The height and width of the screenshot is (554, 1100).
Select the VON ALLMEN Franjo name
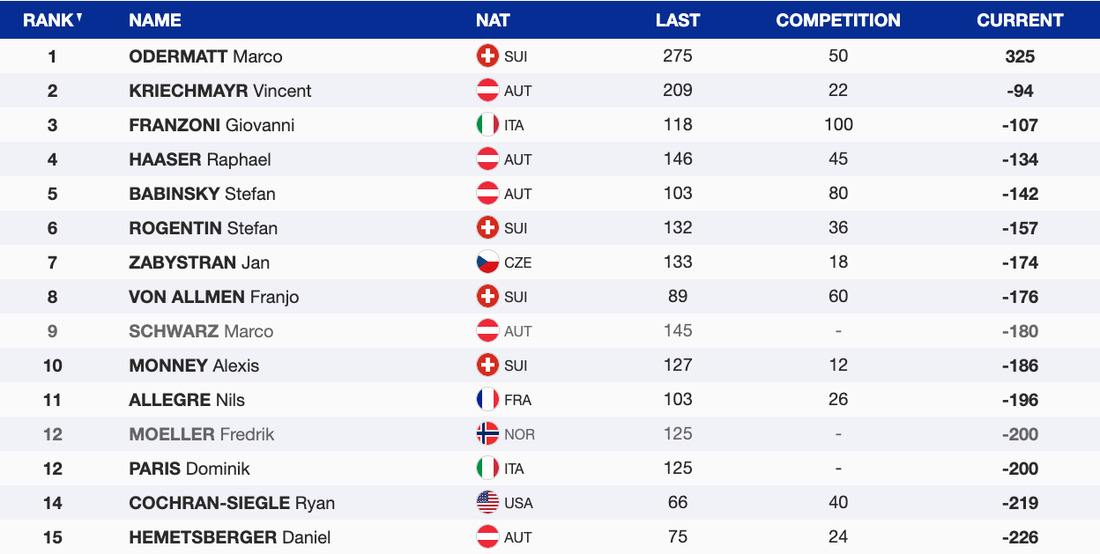pyautogui.click(x=214, y=297)
